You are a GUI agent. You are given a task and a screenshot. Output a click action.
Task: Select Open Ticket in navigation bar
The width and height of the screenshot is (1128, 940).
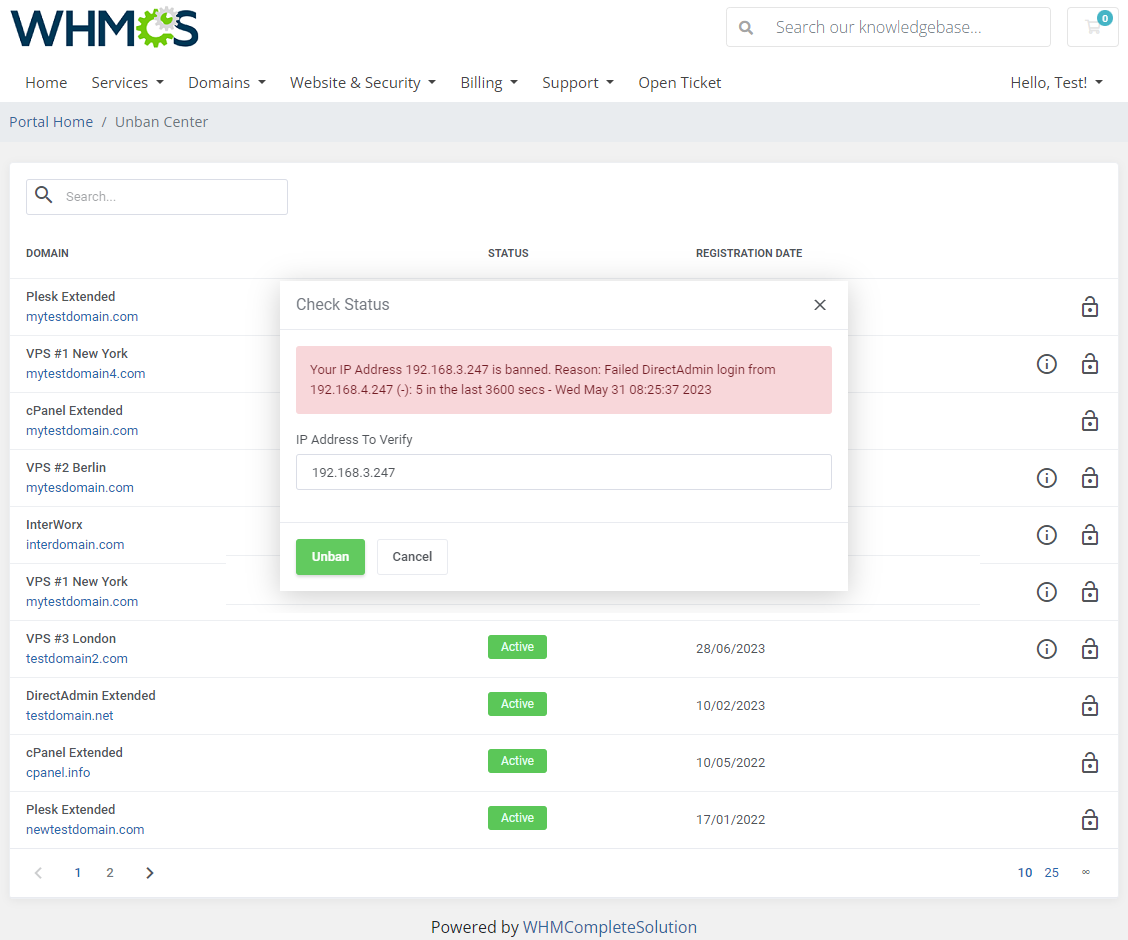679,83
